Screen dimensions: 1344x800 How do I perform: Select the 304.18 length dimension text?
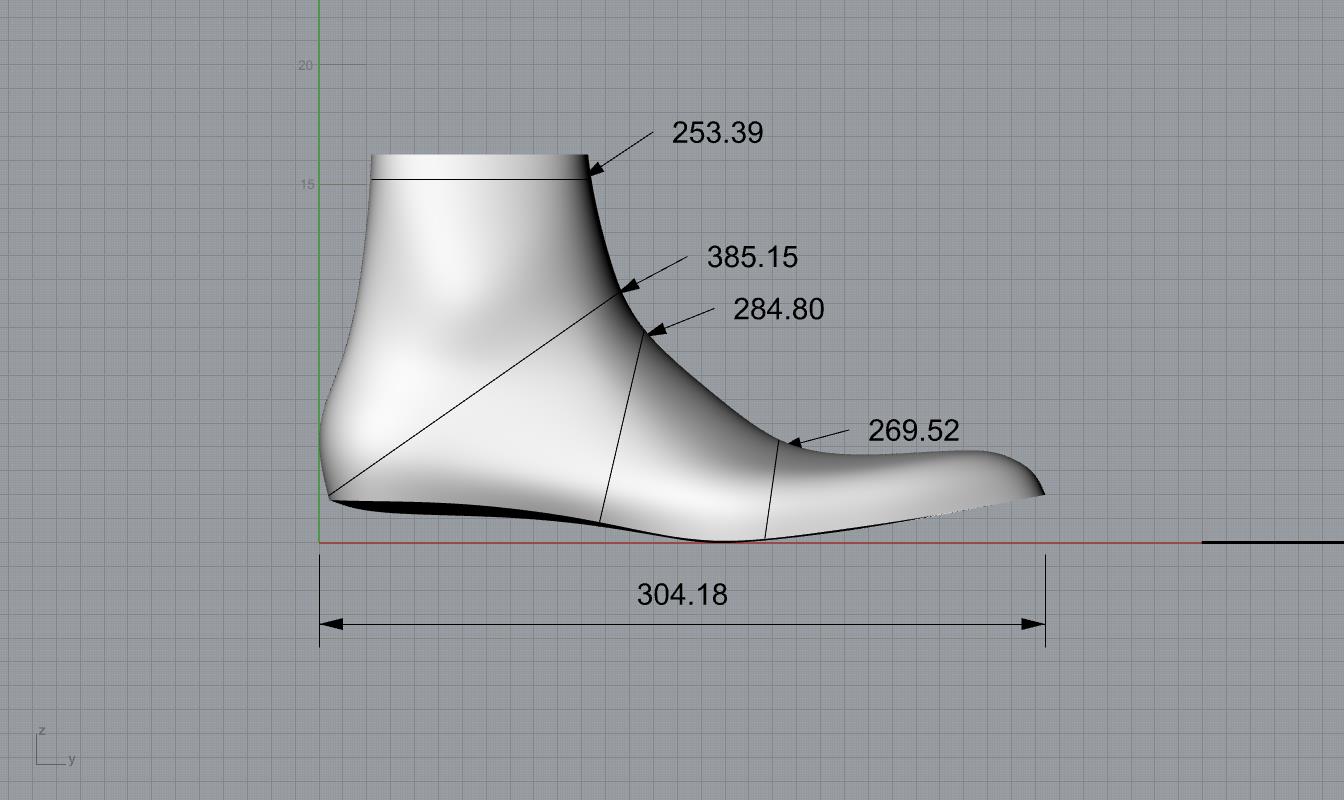point(682,595)
